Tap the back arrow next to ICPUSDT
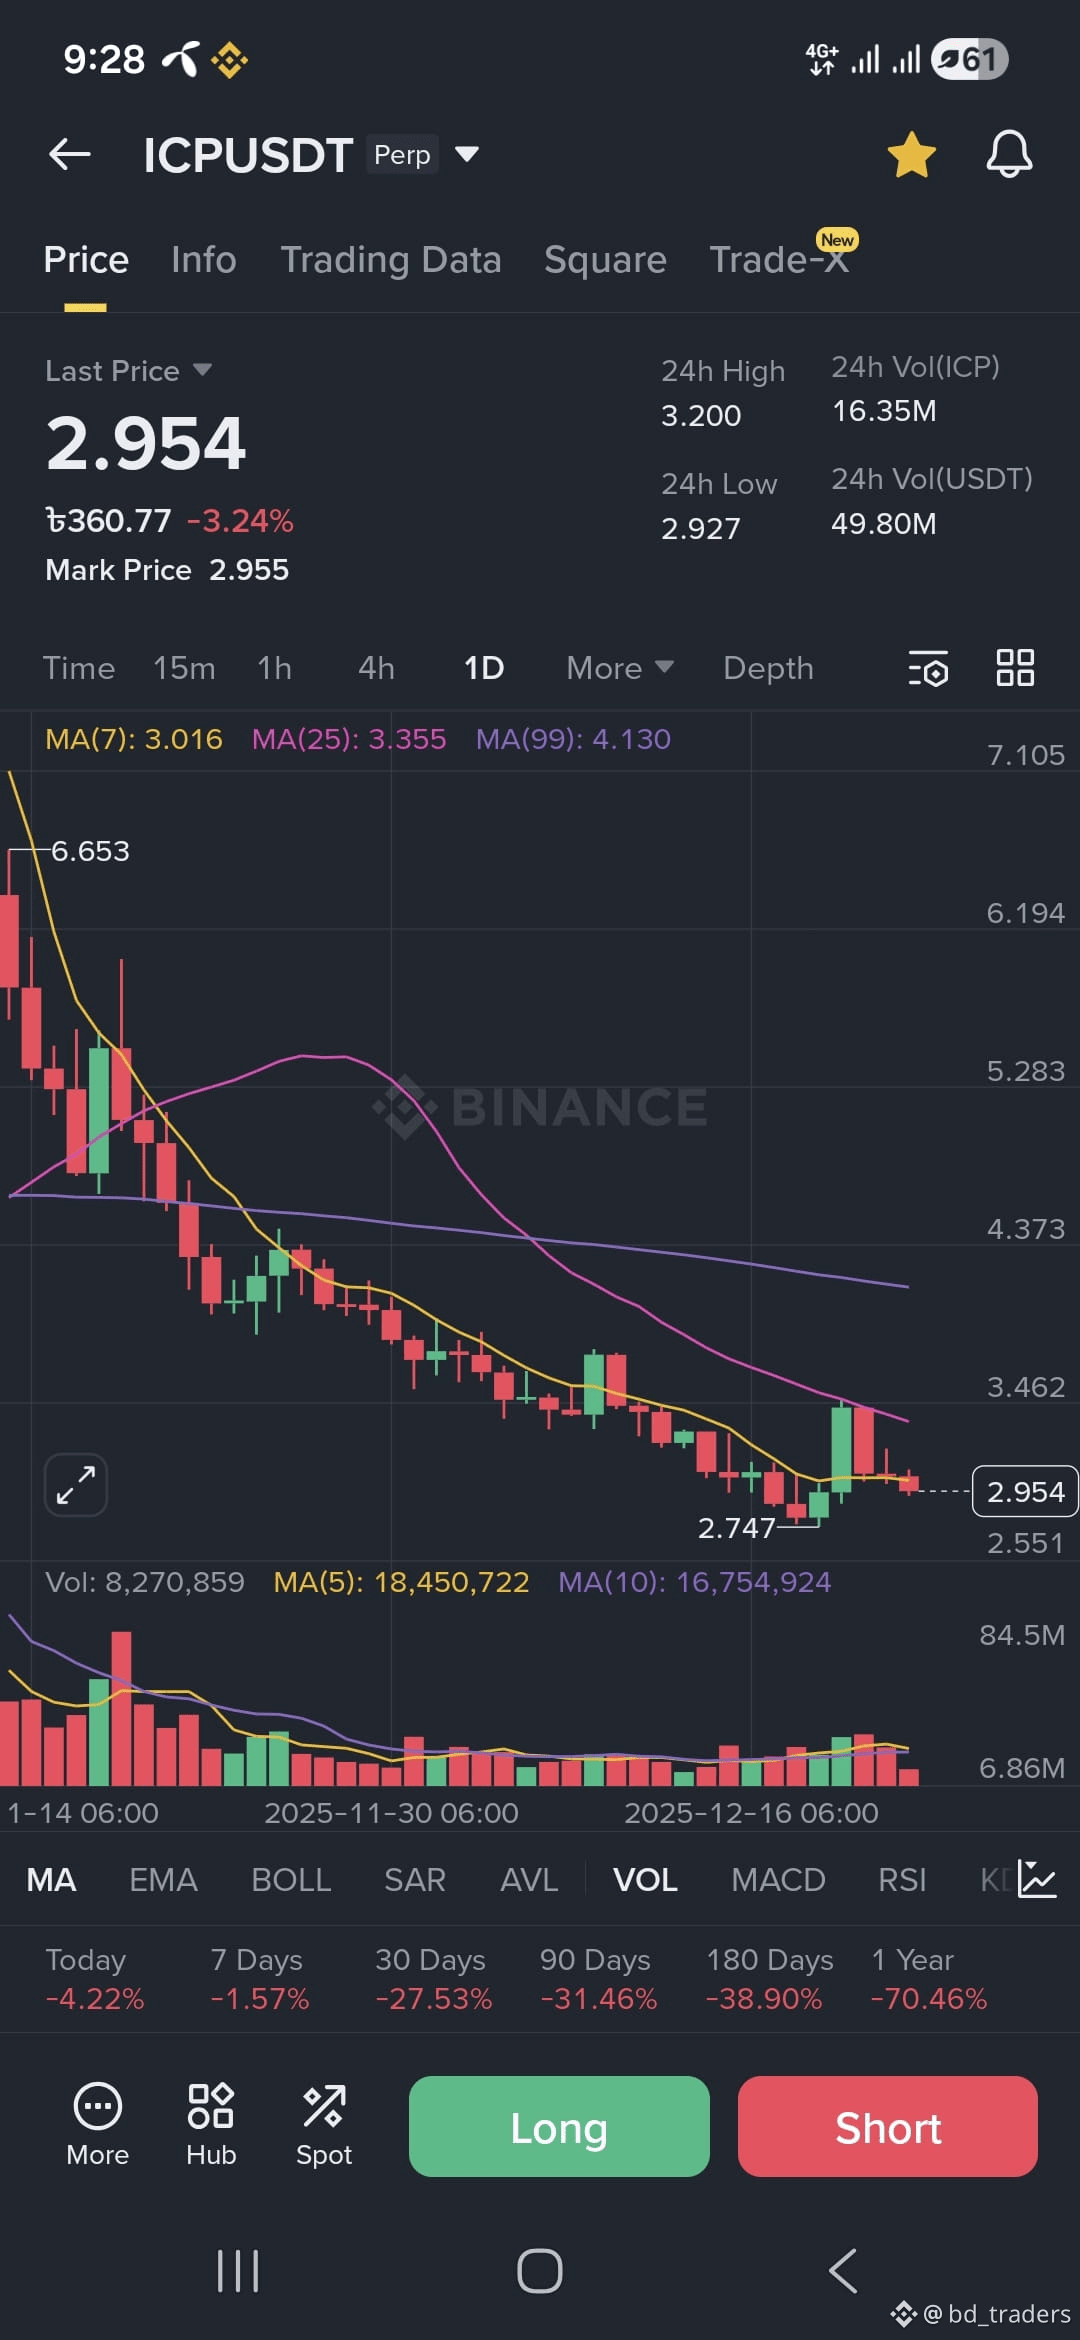The image size is (1080, 2340). coord(70,154)
